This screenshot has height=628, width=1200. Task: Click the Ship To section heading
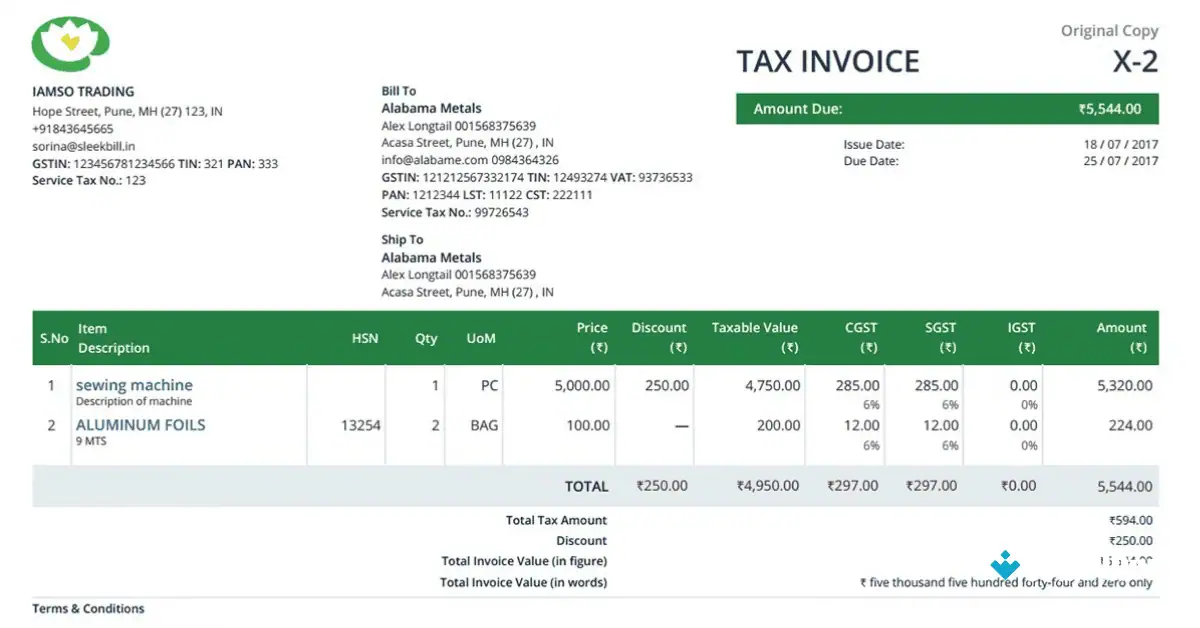coord(403,239)
